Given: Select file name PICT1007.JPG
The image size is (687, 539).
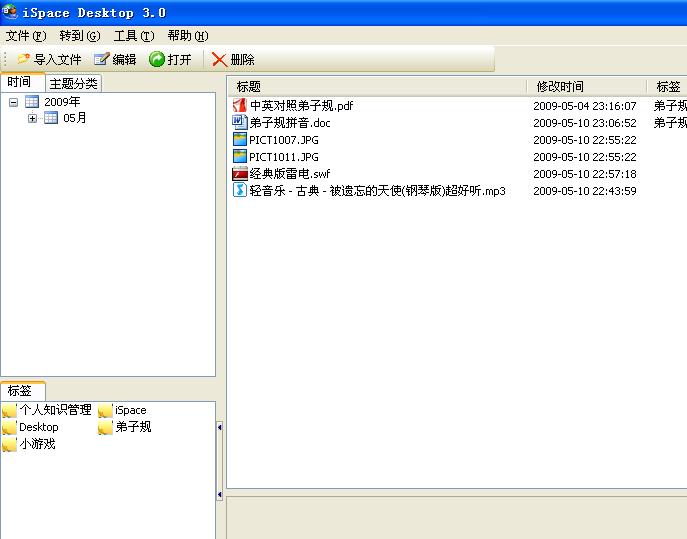Looking at the screenshot, I should click(283, 140).
